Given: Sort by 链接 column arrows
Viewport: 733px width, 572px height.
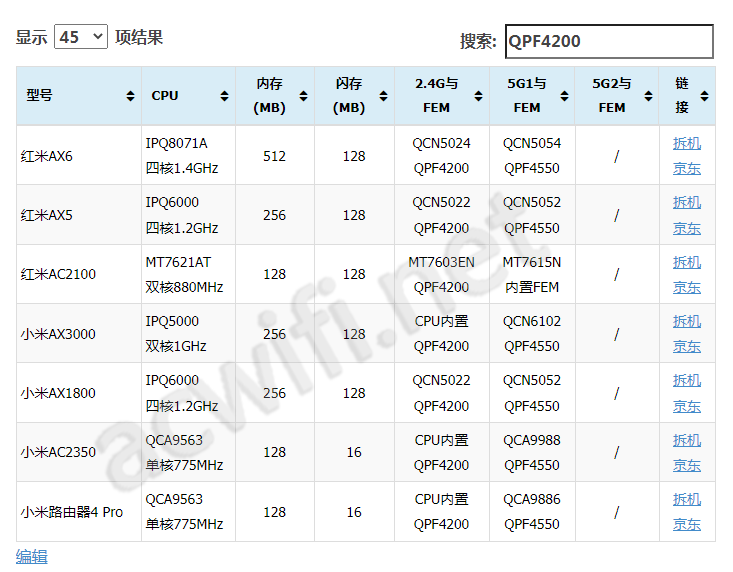Looking at the screenshot, I should tap(704, 96).
